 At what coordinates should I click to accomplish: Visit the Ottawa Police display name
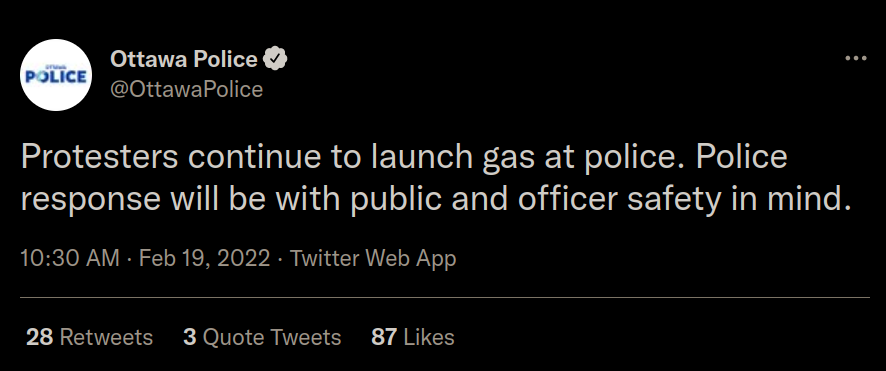pos(184,59)
